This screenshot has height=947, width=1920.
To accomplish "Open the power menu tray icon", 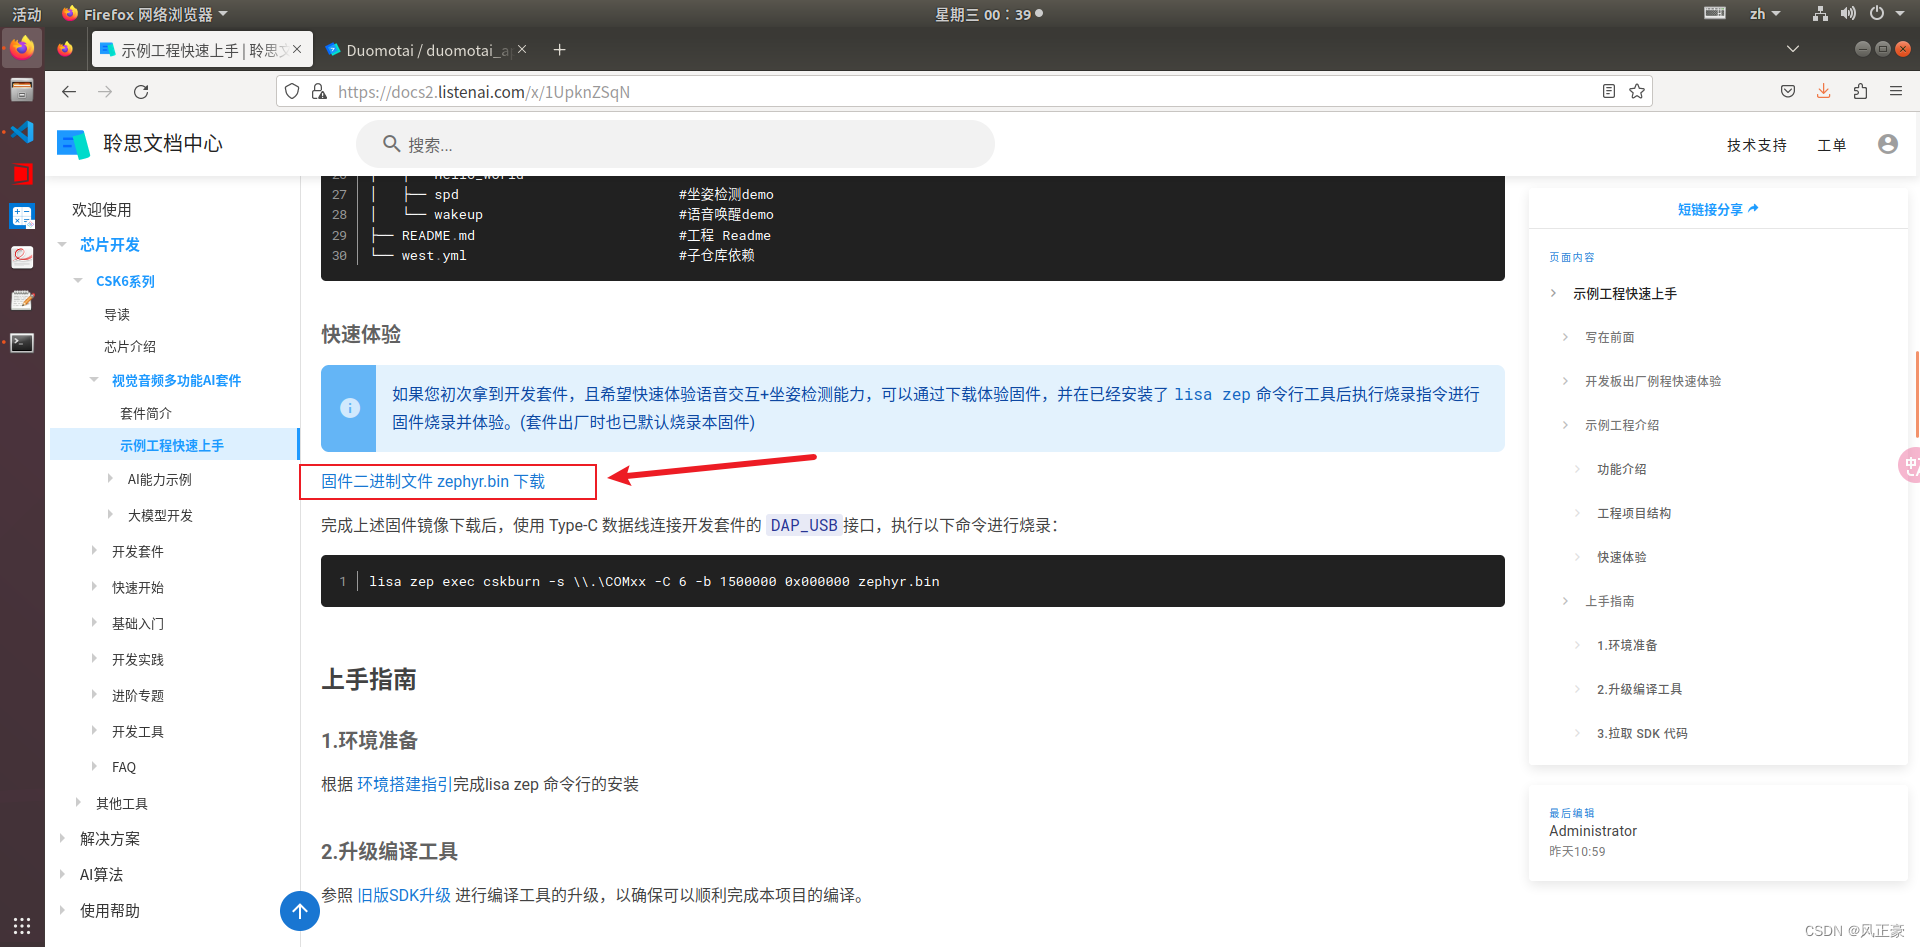I will click(1877, 14).
